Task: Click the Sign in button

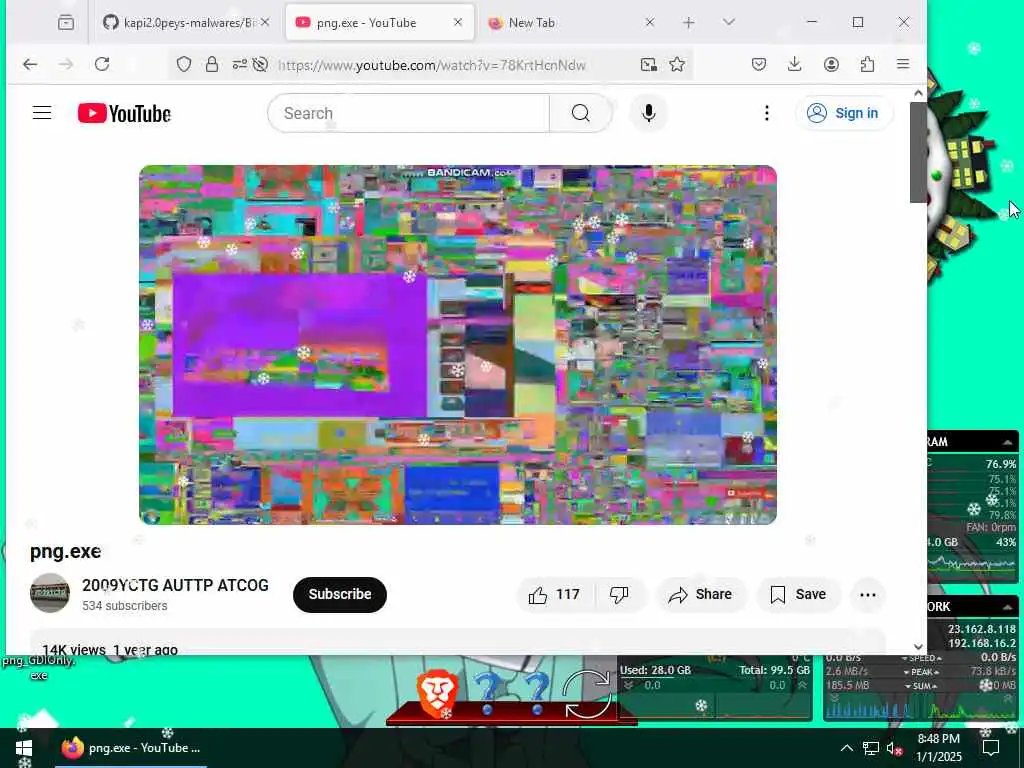Action: [843, 113]
